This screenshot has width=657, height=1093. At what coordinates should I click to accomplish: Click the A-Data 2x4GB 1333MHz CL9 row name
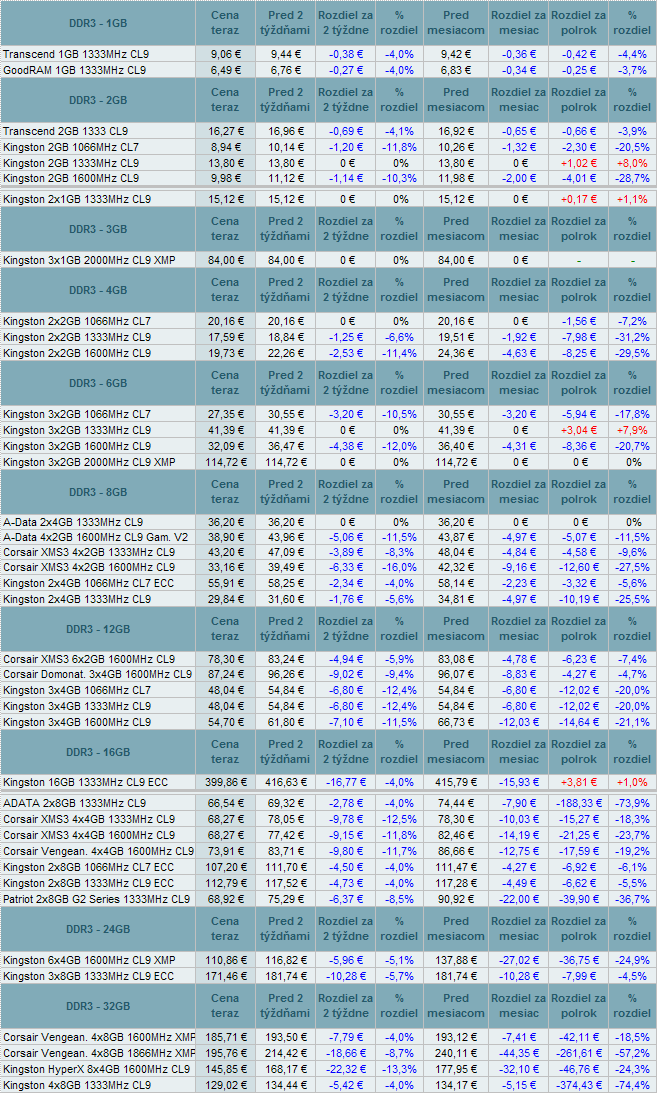[73, 522]
